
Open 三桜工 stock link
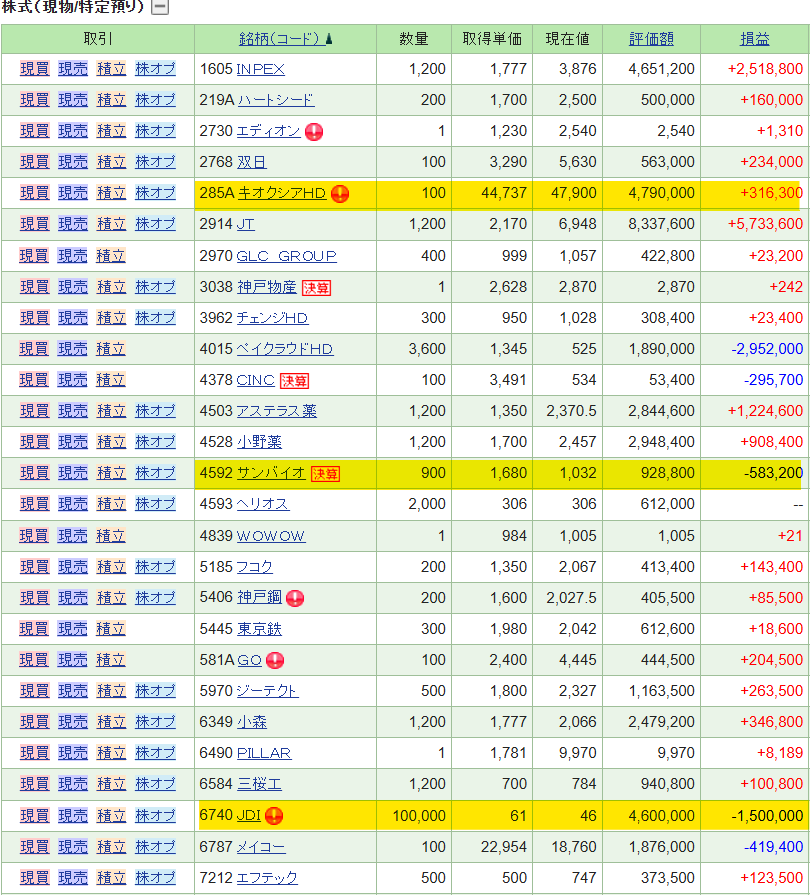pyautogui.click(x=260, y=784)
